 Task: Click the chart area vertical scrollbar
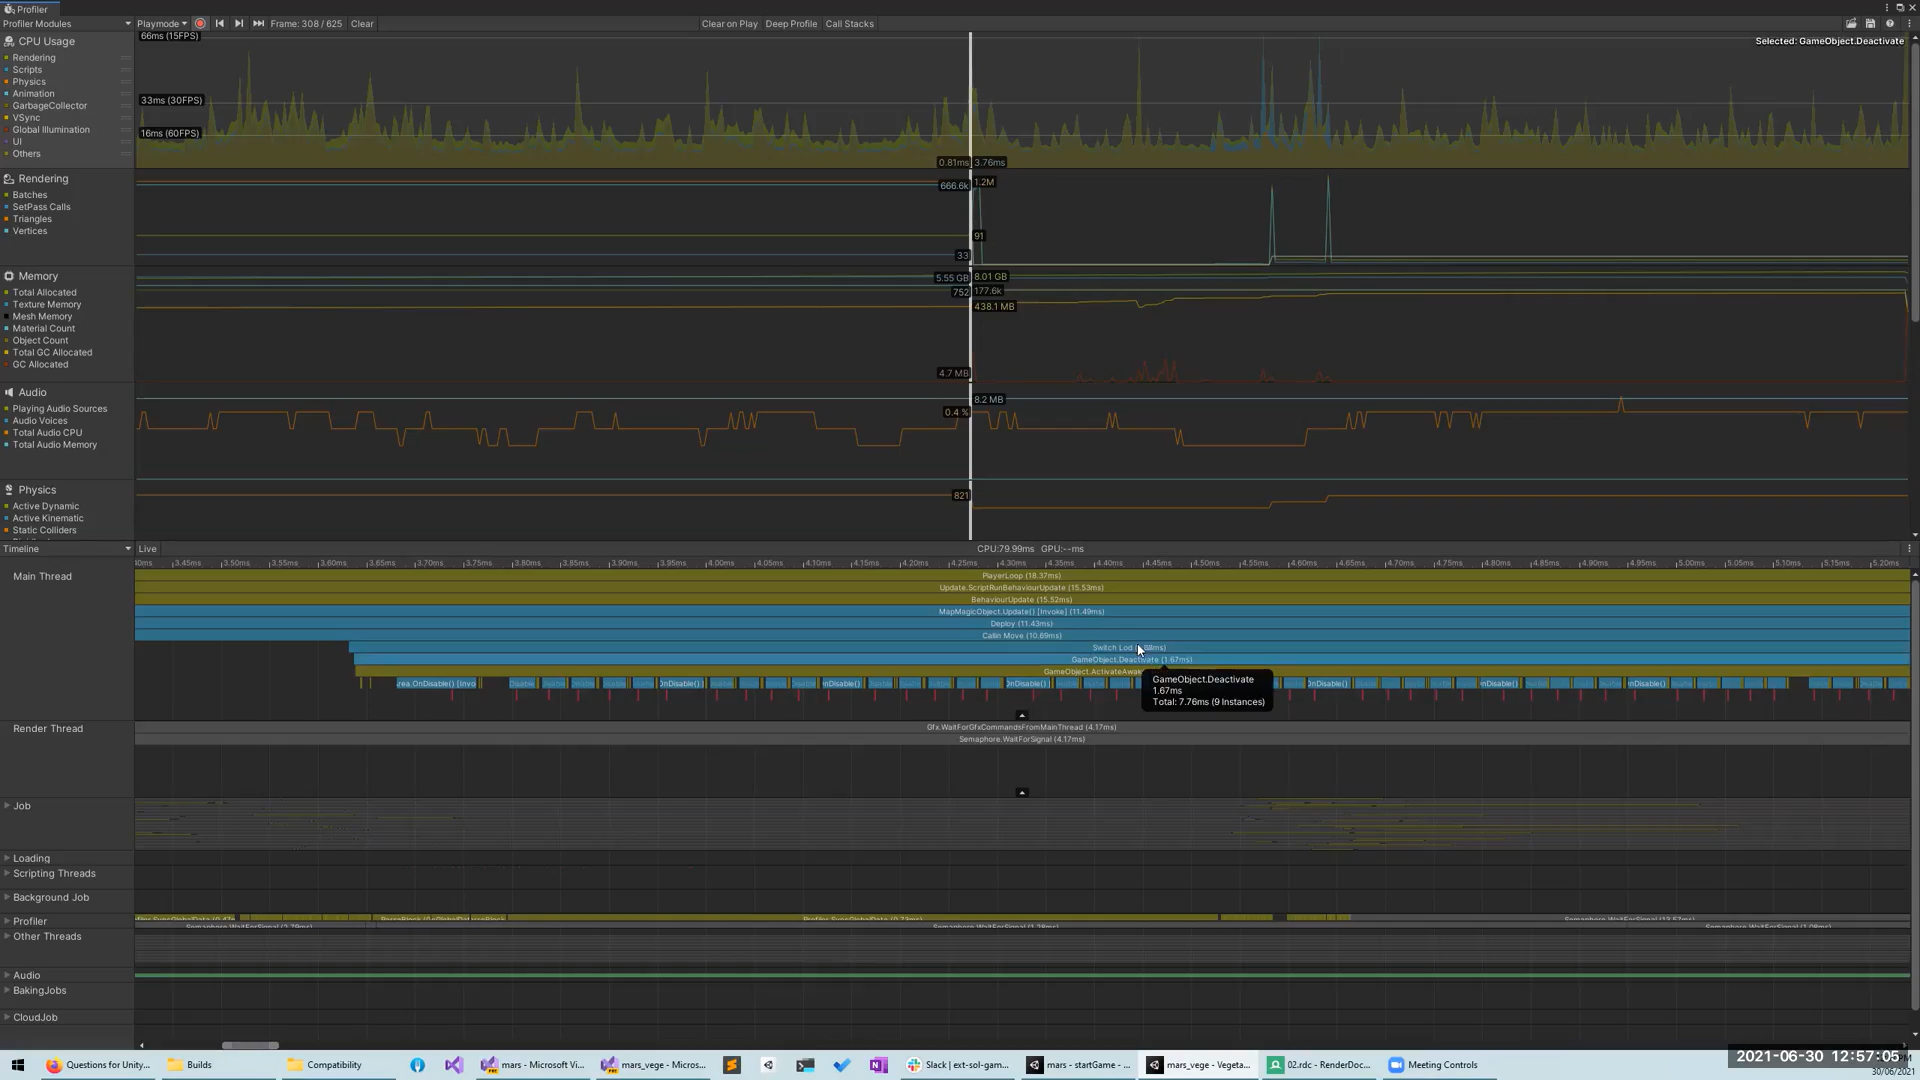[1914, 180]
